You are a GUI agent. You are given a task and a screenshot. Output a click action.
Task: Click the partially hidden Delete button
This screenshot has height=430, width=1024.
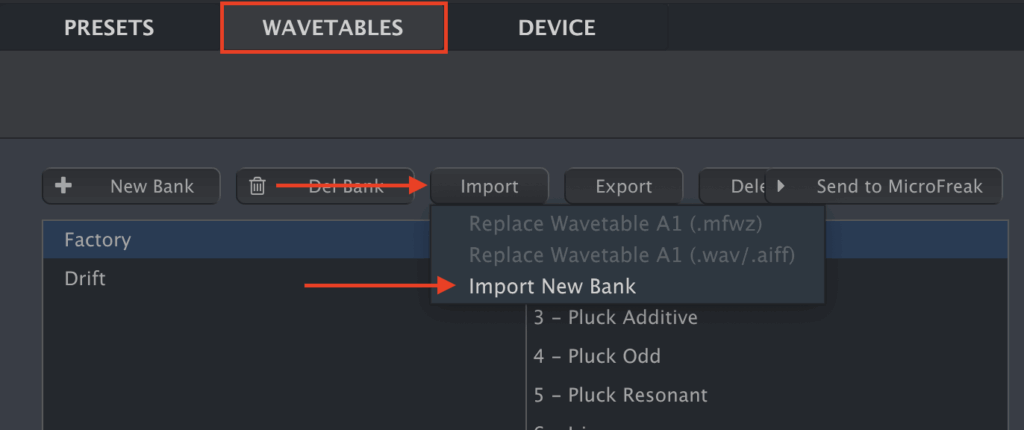(732, 186)
